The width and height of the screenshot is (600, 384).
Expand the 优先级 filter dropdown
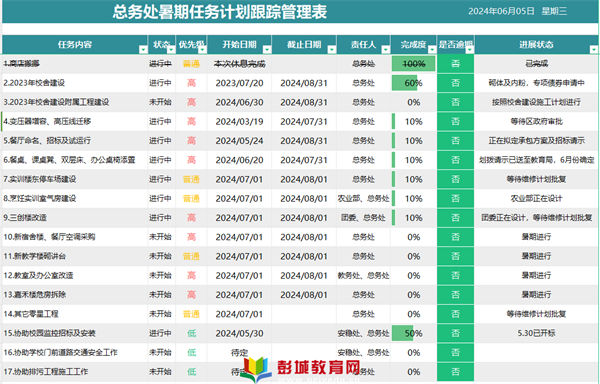pos(202,49)
